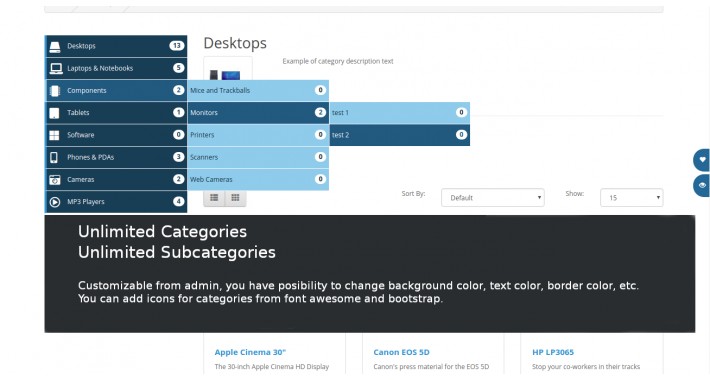The width and height of the screenshot is (710, 380).
Task: Click the Software windows icon
Action: 54,135
